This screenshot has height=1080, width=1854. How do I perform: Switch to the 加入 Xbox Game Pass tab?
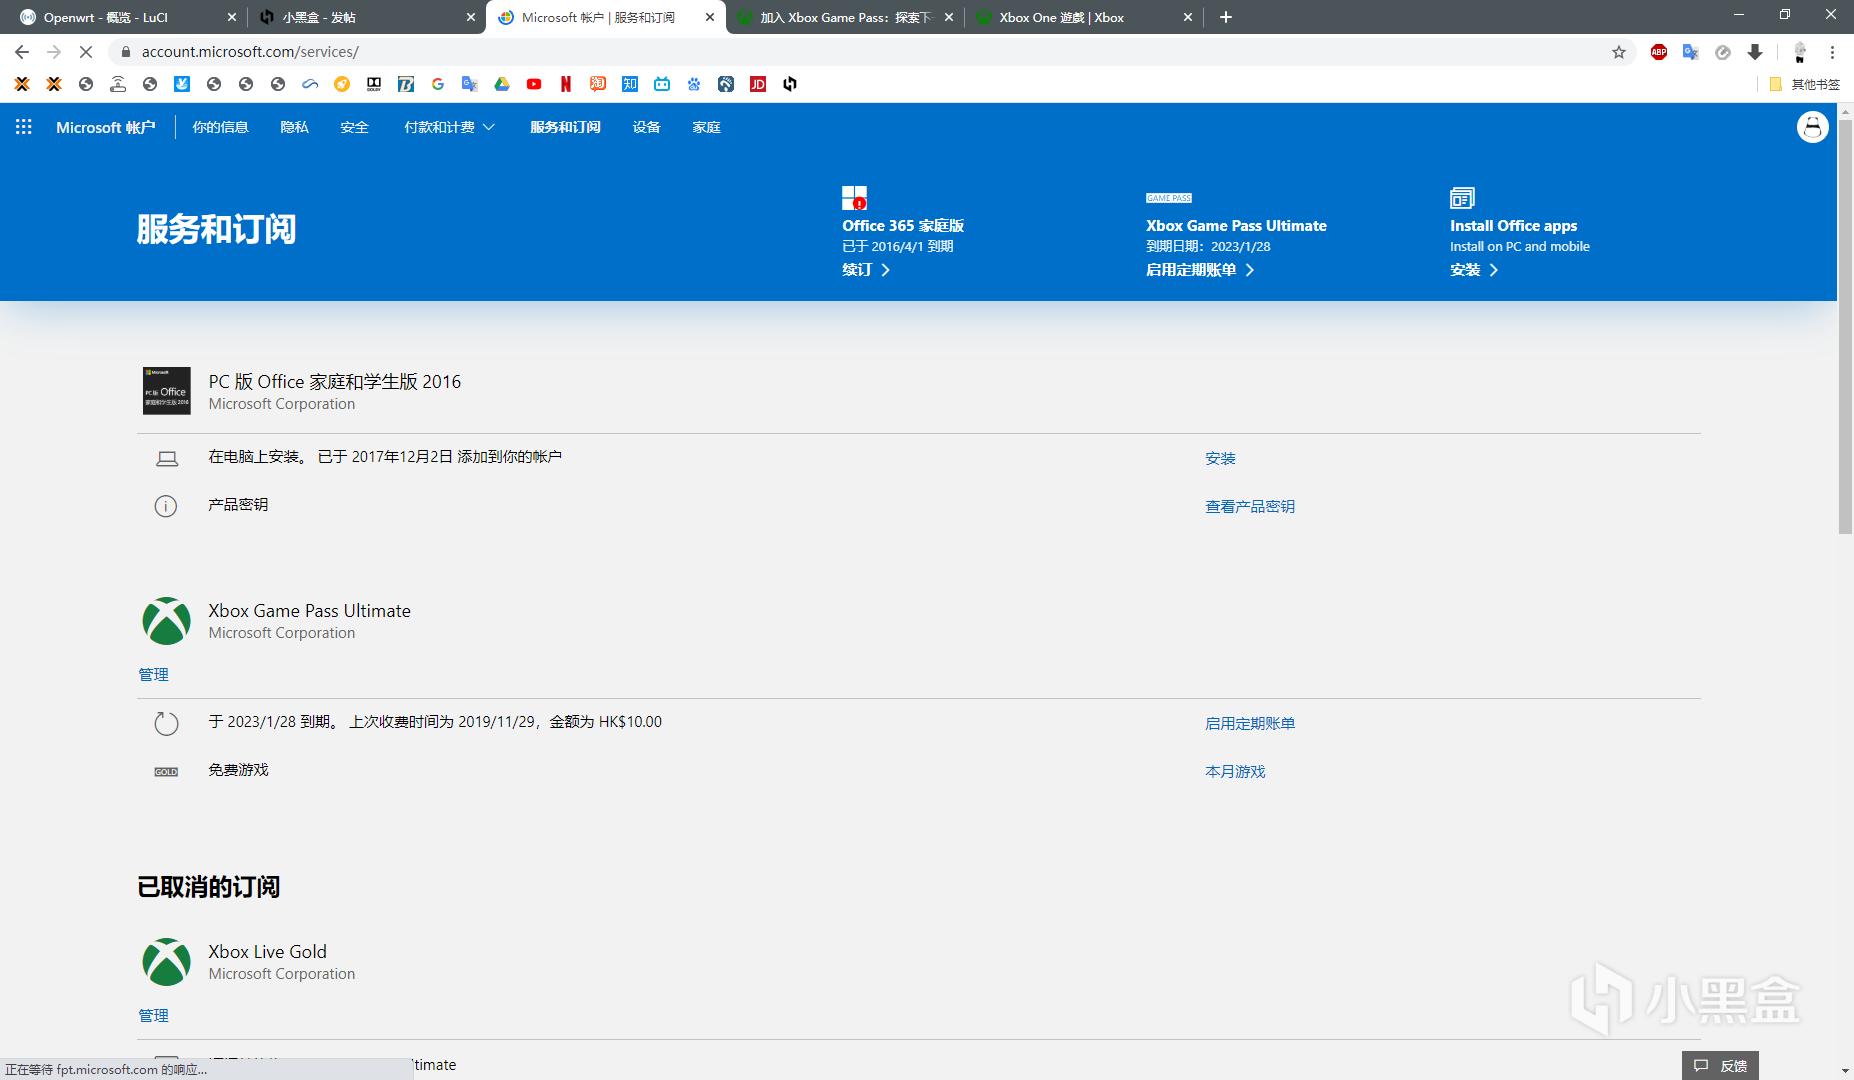coord(845,17)
